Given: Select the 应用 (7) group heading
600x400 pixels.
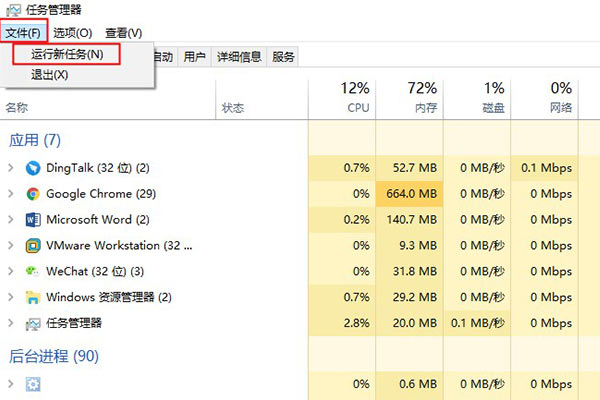Looking at the screenshot, I should pos(35,140).
